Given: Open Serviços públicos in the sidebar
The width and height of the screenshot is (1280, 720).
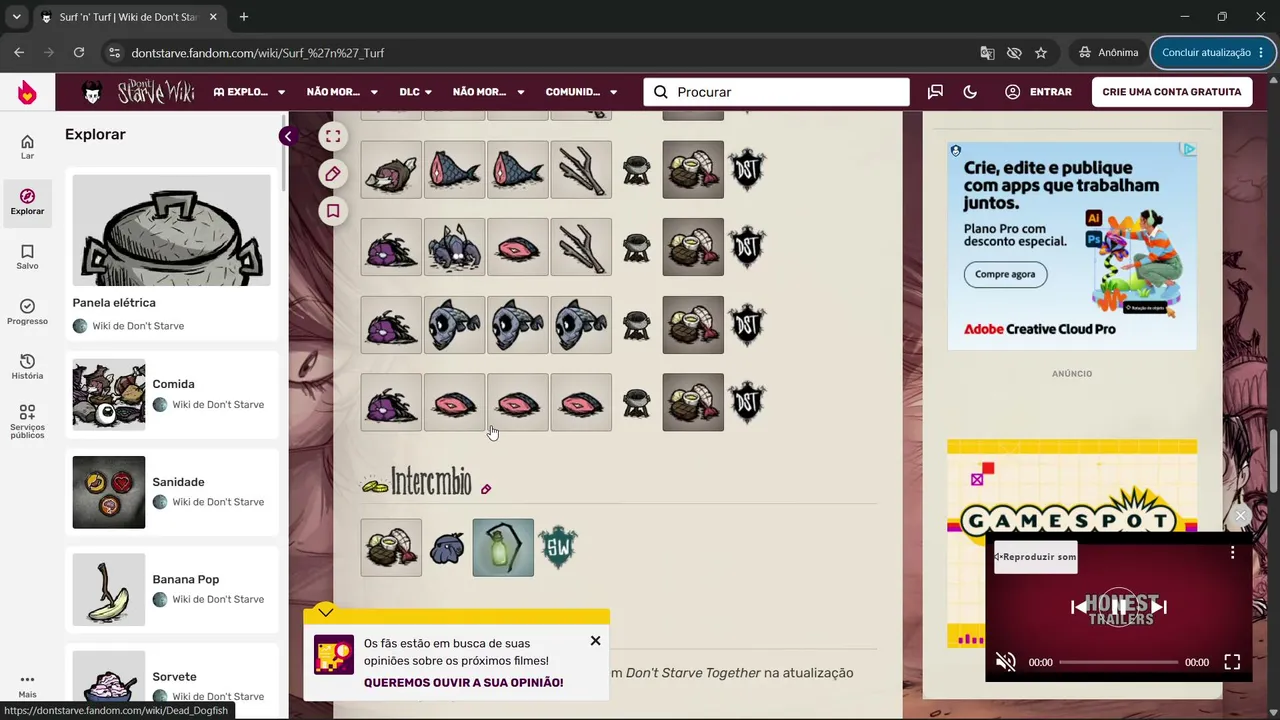Looking at the screenshot, I should click(27, 422).
